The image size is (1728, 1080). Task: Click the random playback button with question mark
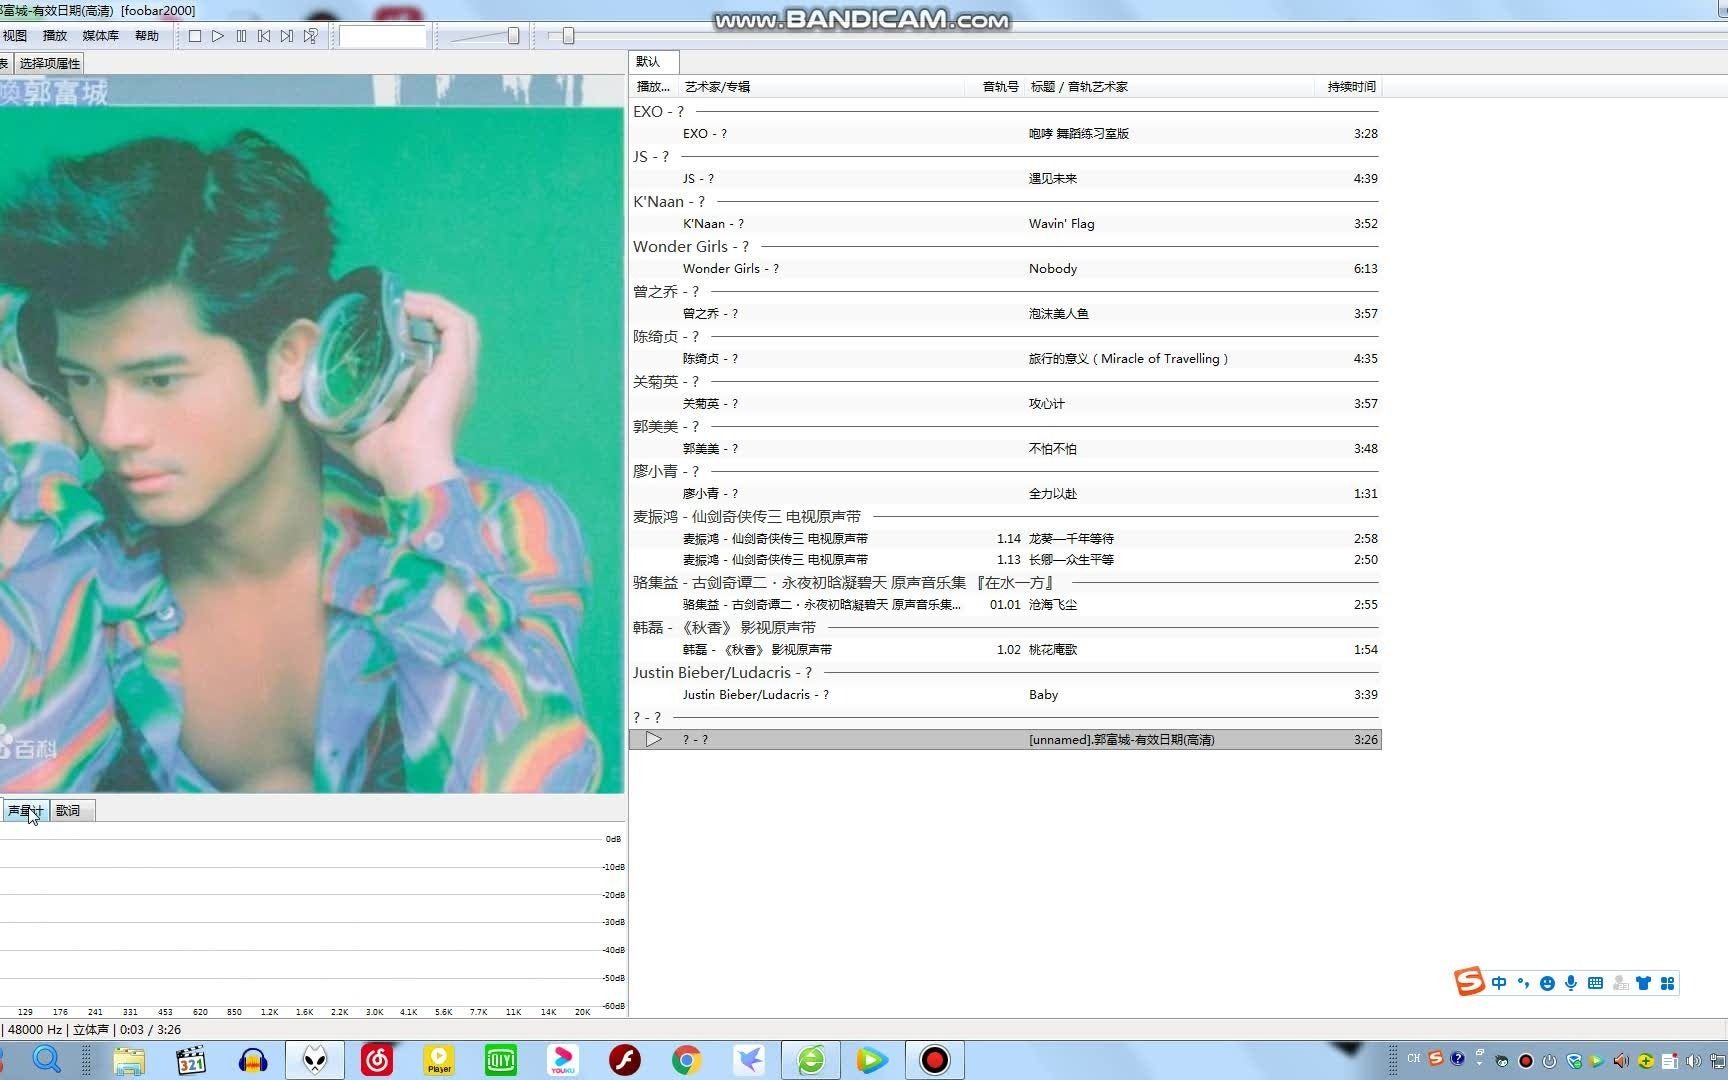click(311, 36)
